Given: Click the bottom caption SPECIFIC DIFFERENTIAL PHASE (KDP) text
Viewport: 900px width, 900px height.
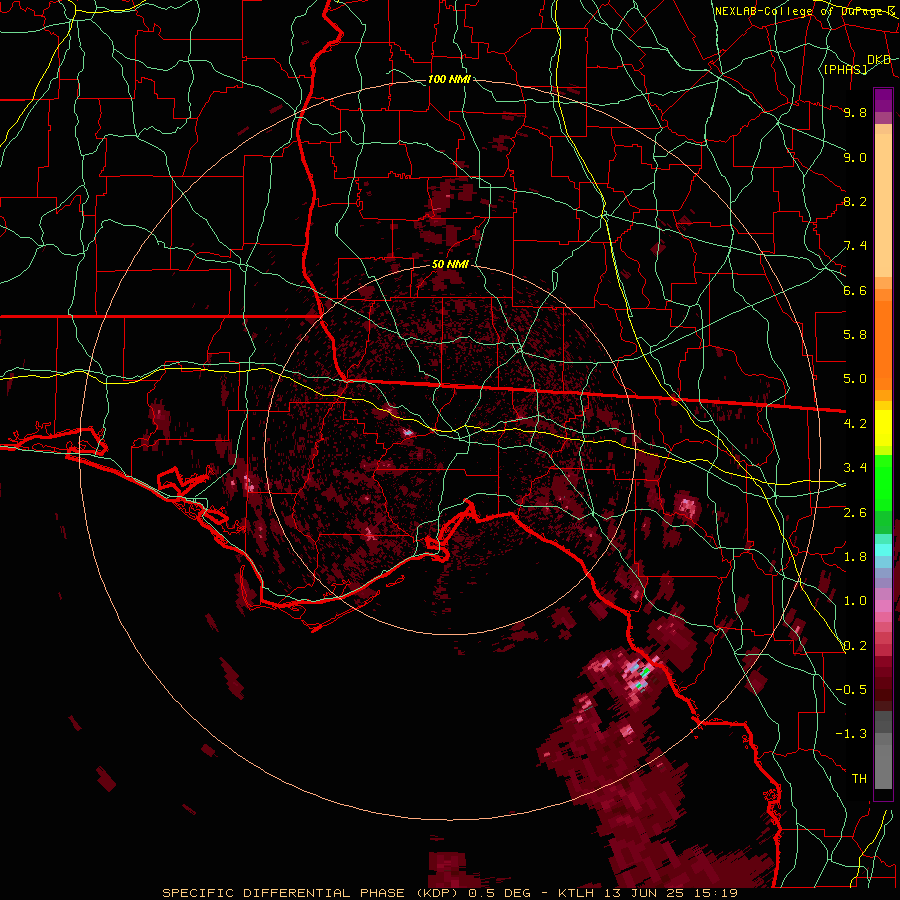Looking at the screenshot, I should 313,893.
